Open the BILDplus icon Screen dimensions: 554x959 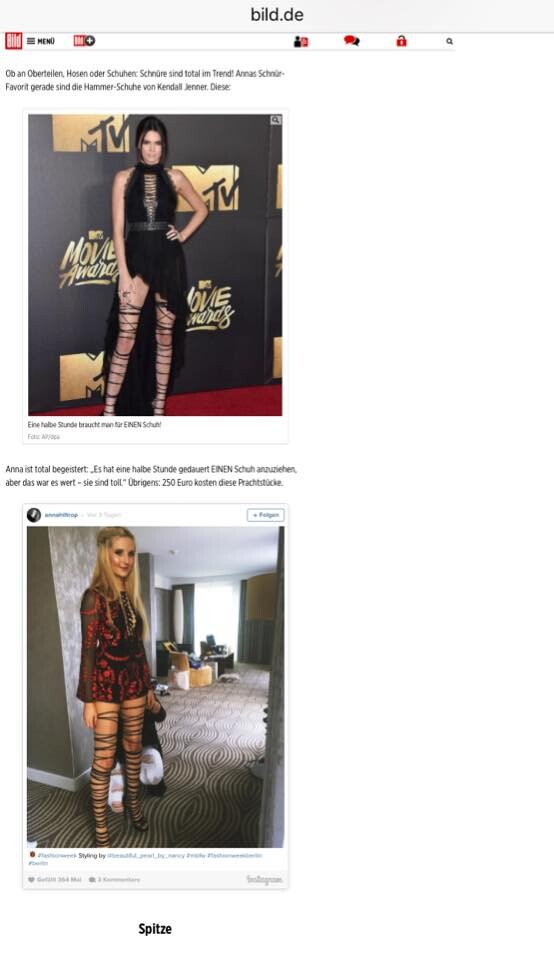(x=84, y=41)
